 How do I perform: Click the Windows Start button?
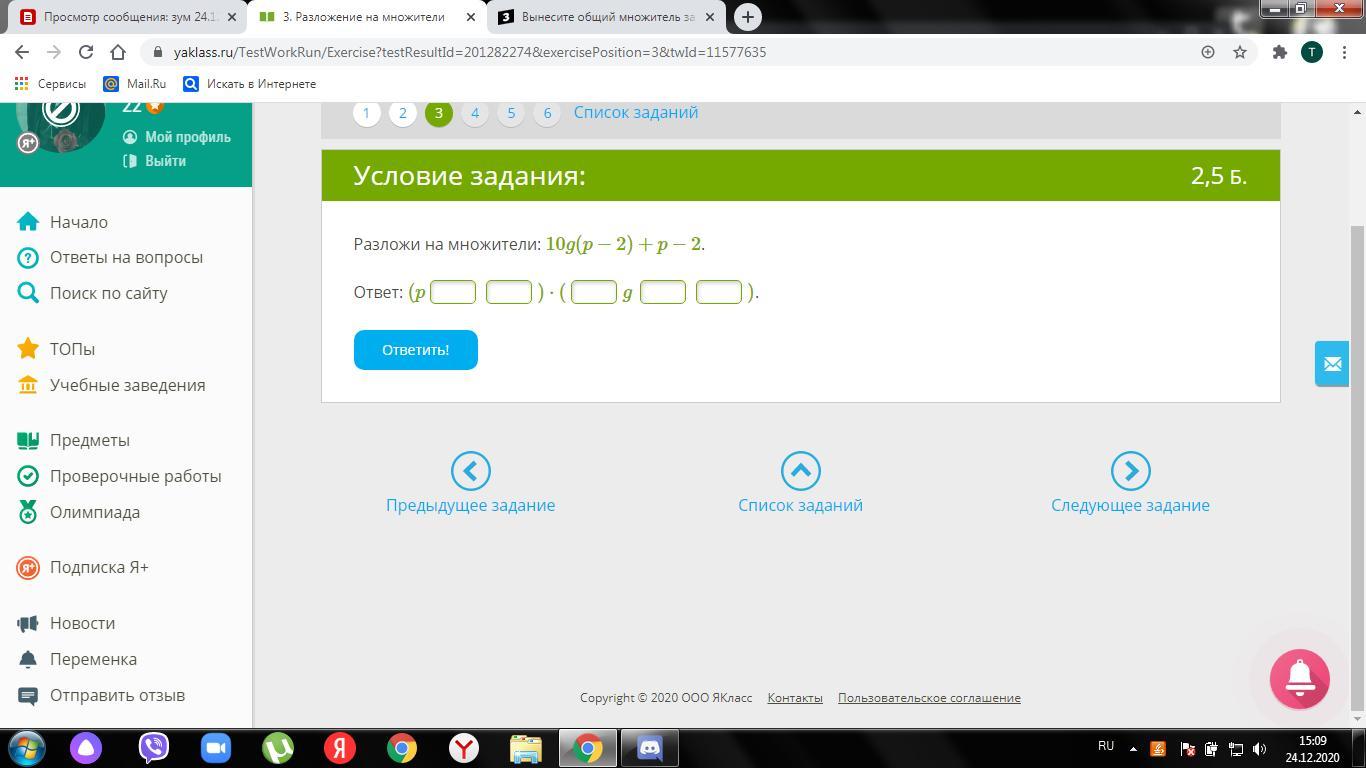pos(27,748)
